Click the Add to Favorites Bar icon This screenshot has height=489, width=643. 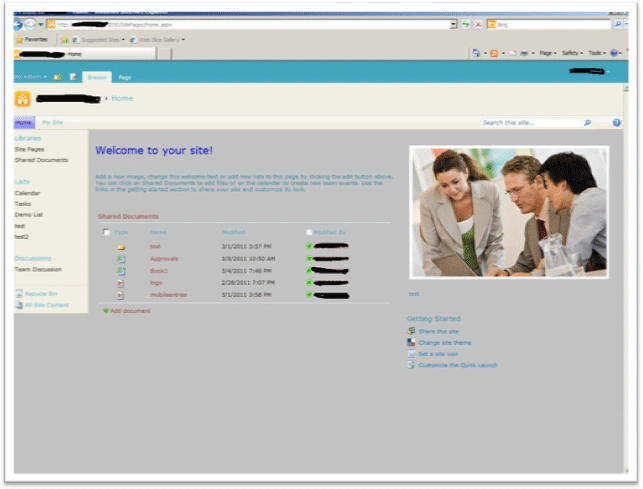[64, 40]
